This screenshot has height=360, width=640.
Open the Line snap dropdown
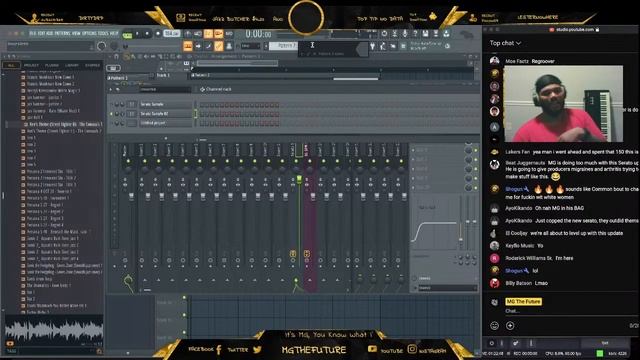tap(250, 46)
